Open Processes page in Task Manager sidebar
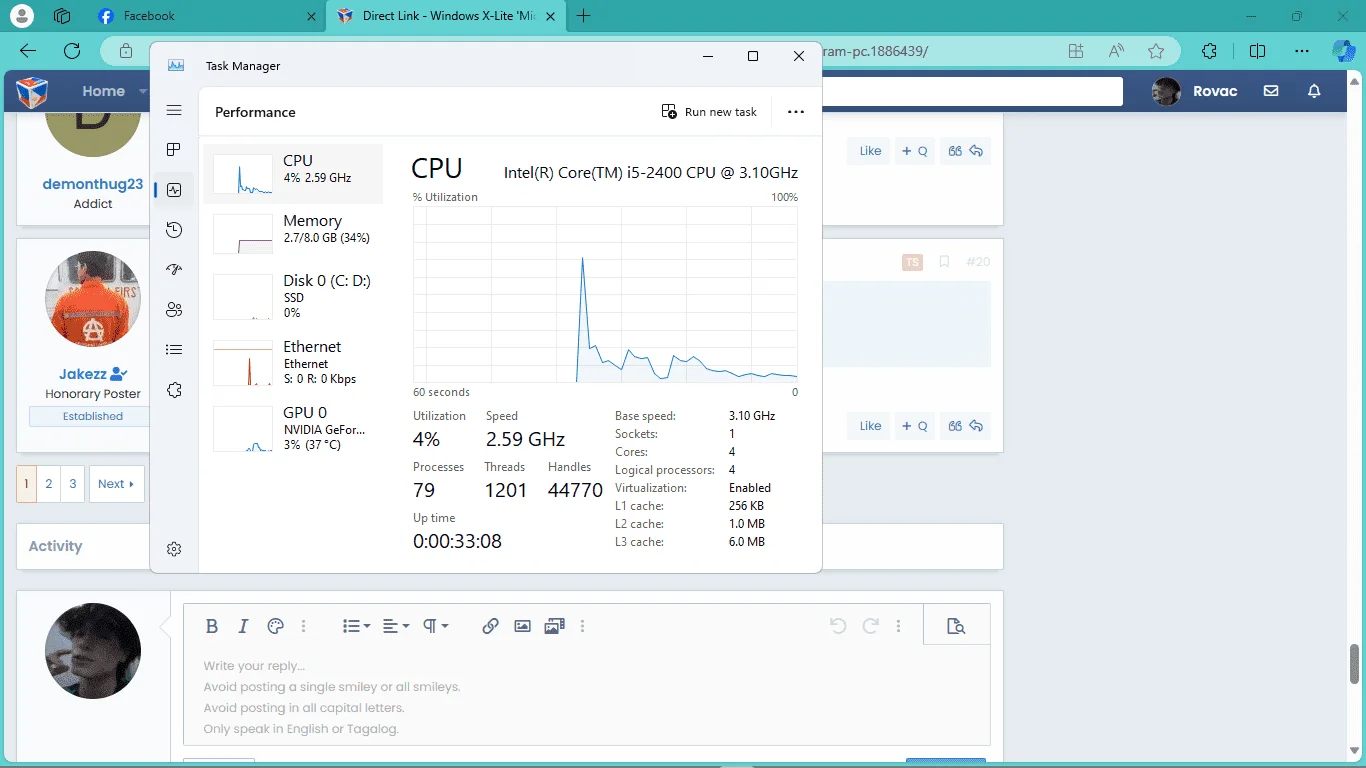 pos(174,150)
